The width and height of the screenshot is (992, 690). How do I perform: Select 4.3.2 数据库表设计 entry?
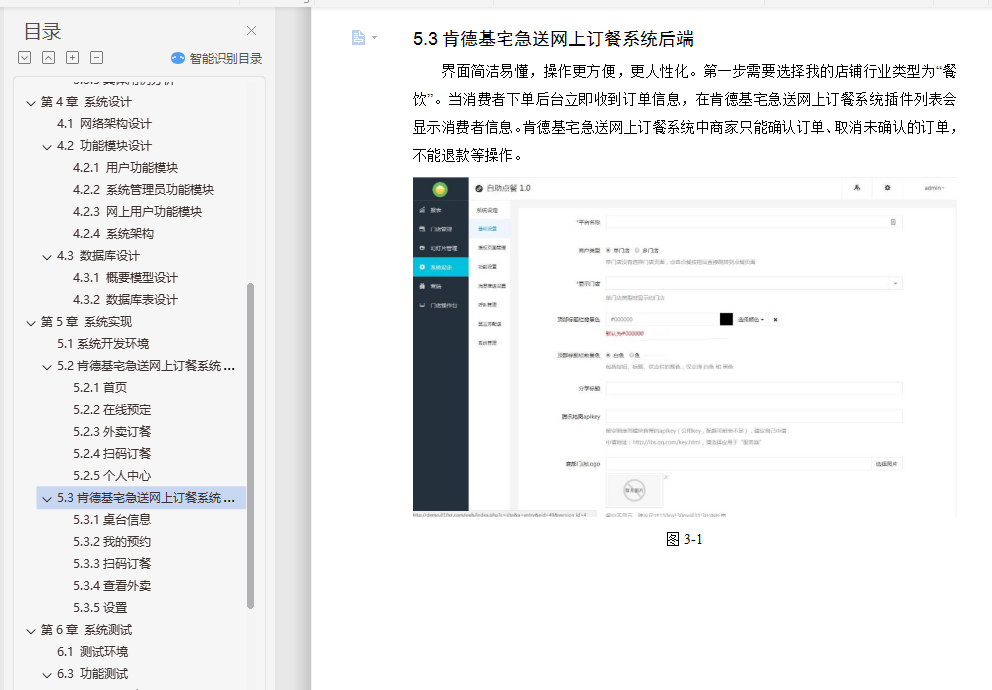(125, 300)
